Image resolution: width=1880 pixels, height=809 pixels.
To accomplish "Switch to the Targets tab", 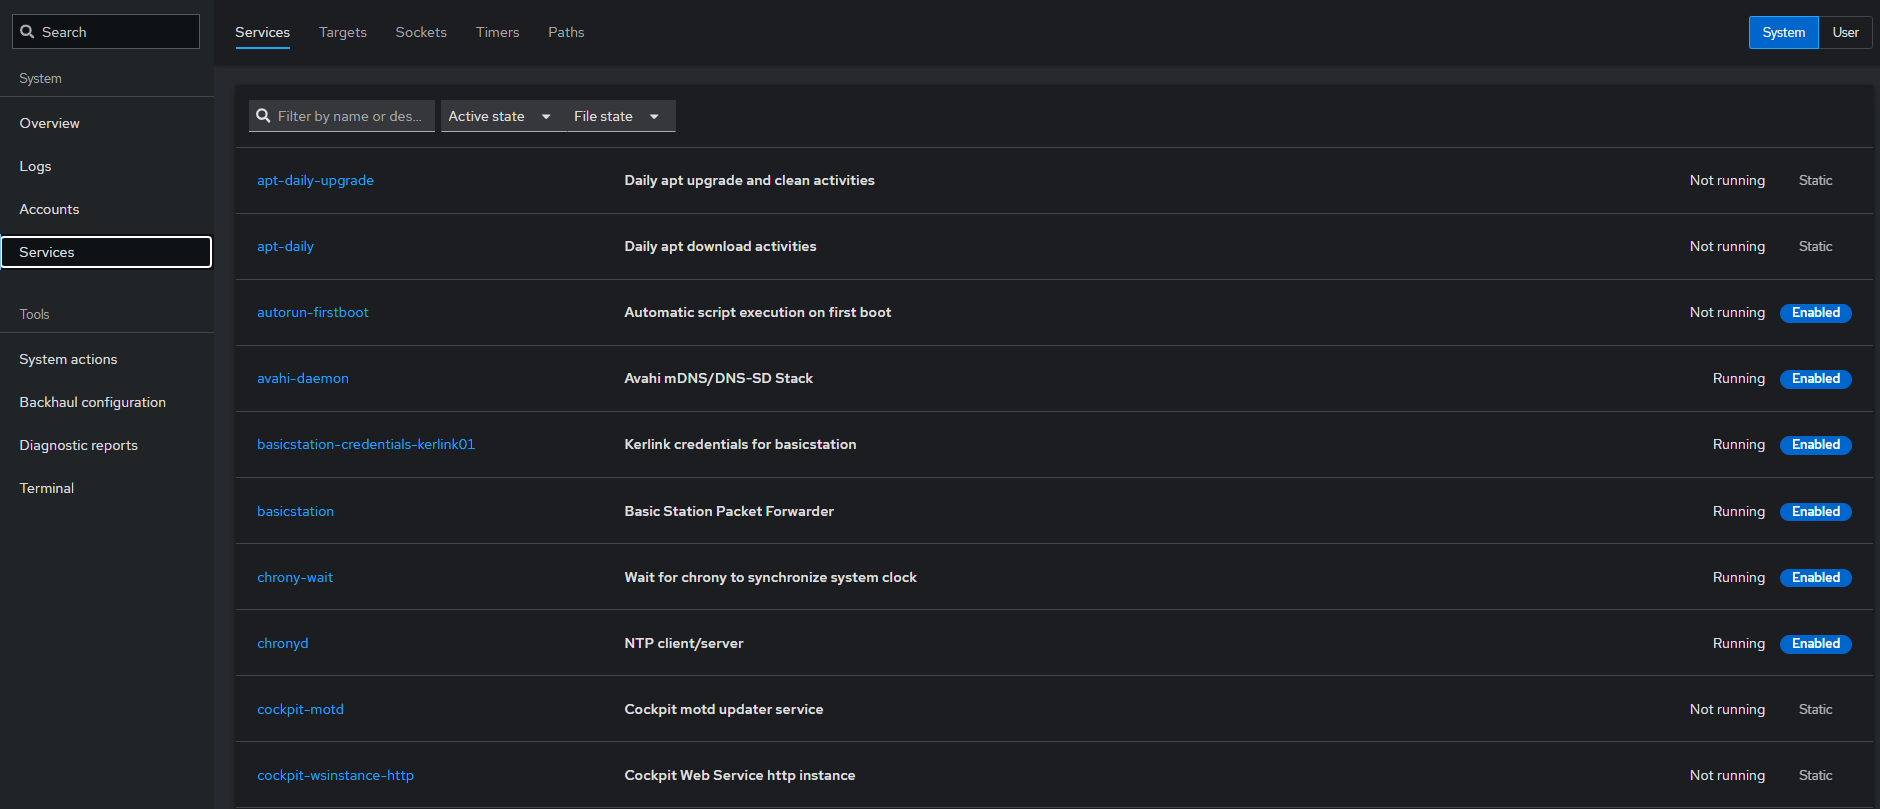I will coord(343,32).
